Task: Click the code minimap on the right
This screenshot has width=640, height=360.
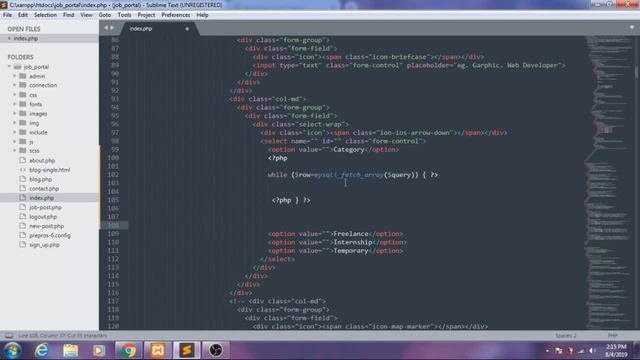Action: click(x=608, y=182)
